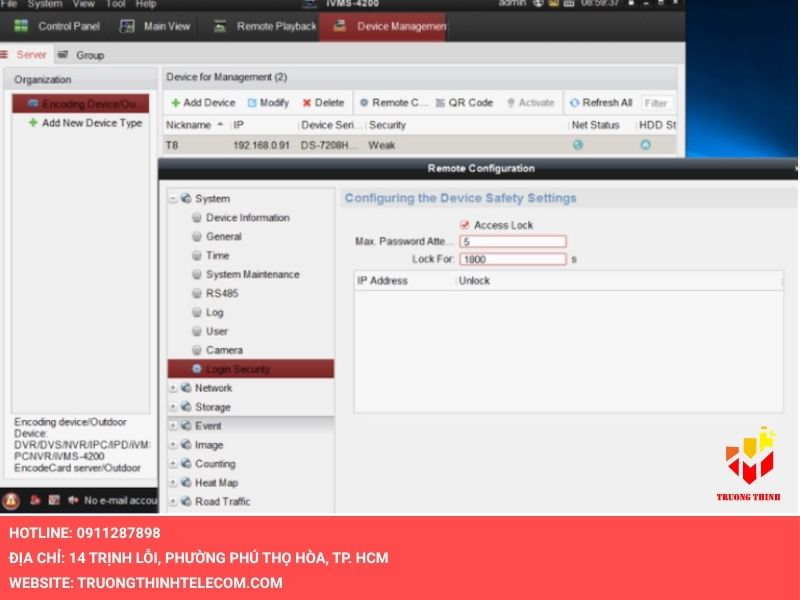Click the No e-mail account status text
The height and width of the screenshot is (600, 800).
(x=120, y=501)
